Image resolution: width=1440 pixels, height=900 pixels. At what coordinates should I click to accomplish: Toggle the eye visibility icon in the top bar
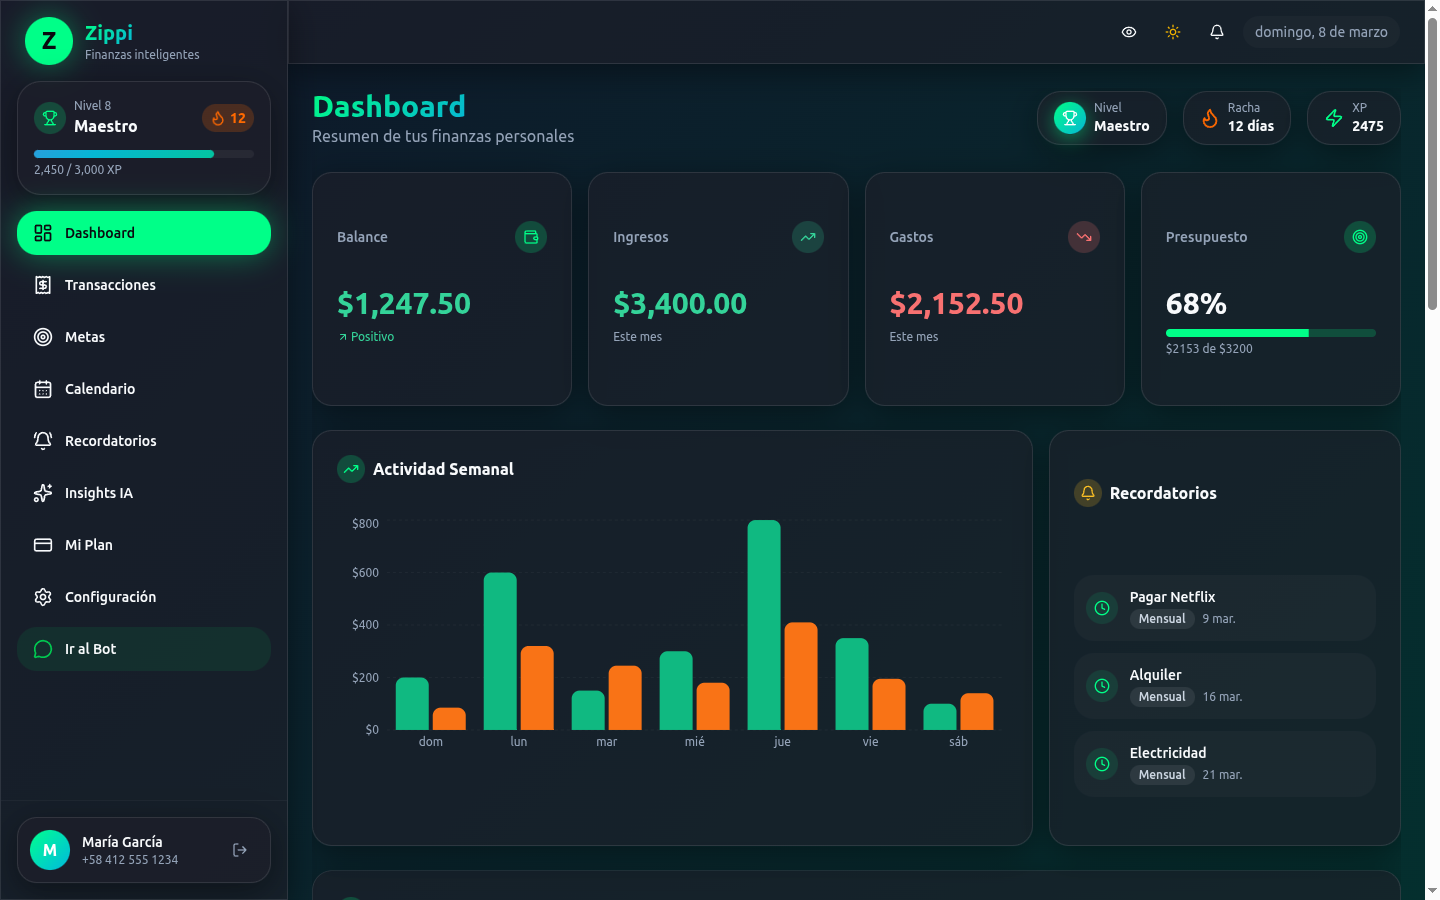(1129, 32)
